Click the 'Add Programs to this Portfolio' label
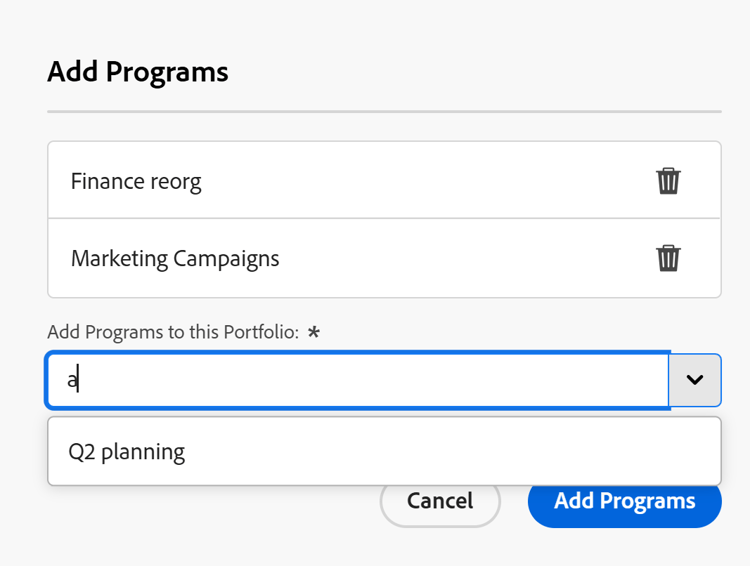Screen dimensions: 750x566 173,332
